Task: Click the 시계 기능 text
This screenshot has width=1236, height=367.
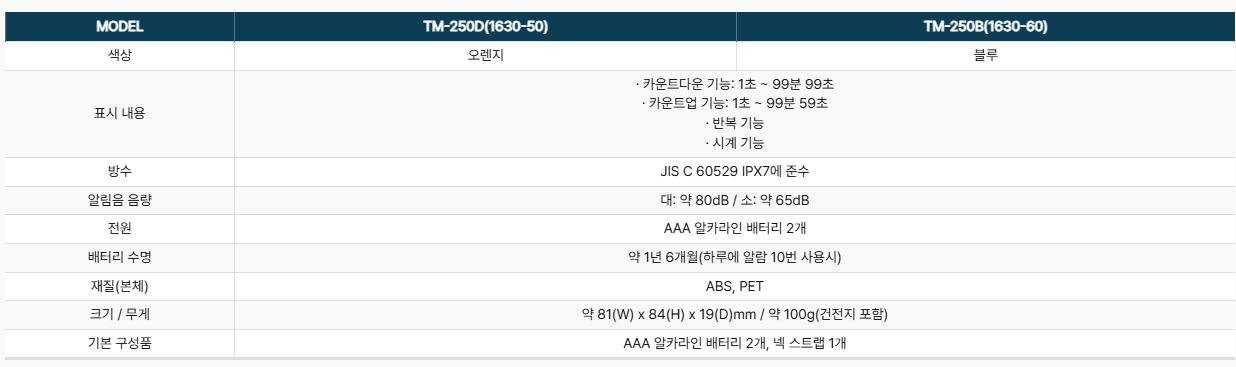Action: pos(735,143)
